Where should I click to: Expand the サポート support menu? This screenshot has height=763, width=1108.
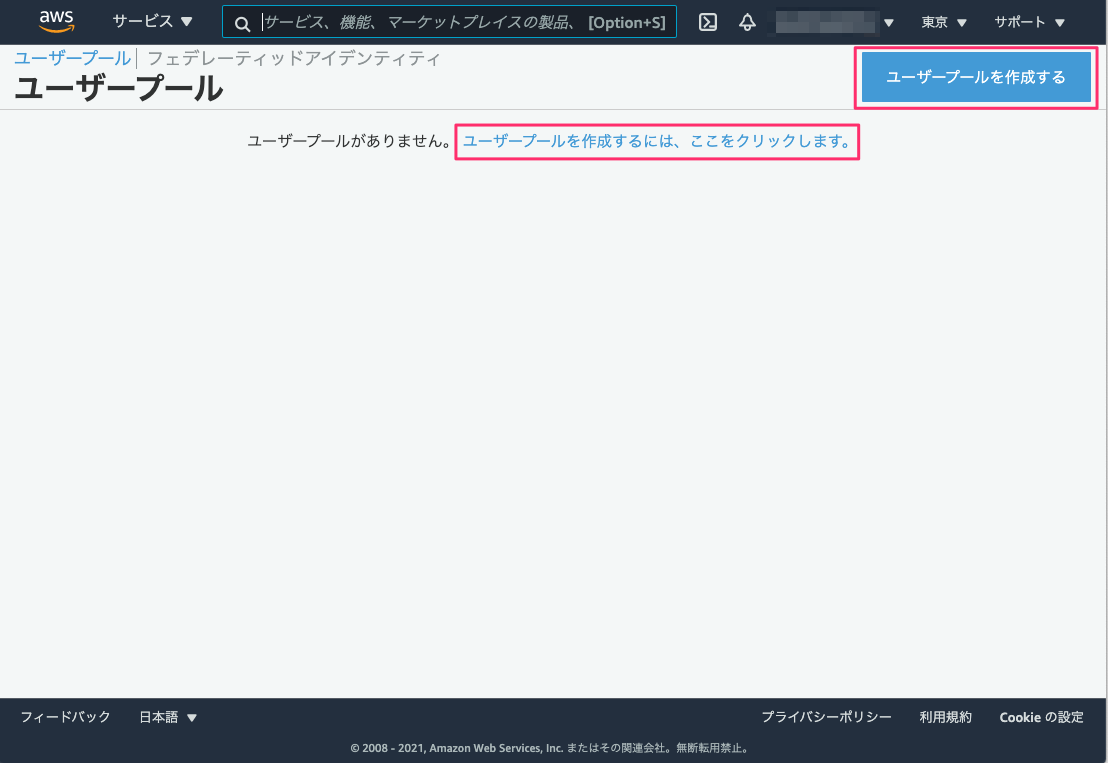[x=1030, y=22]
